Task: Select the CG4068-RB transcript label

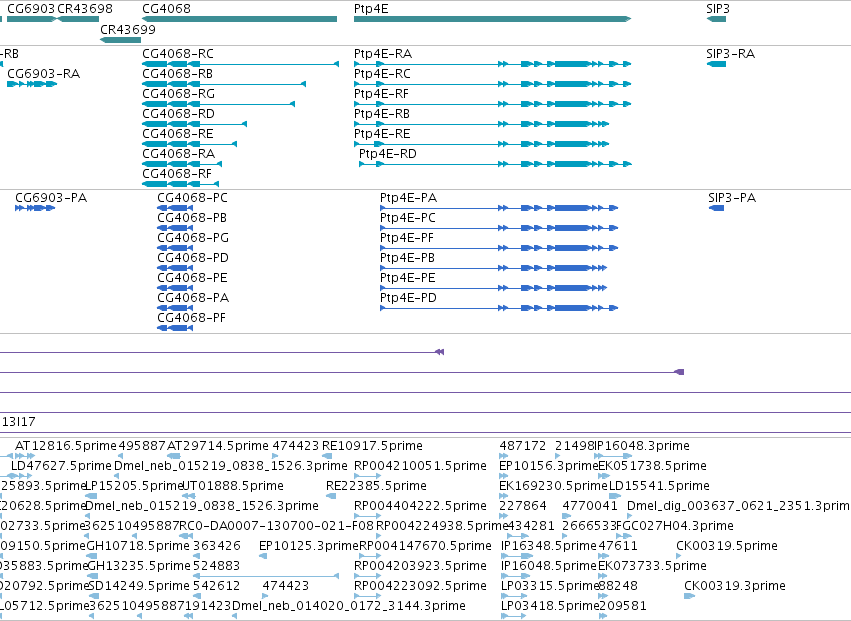Action: (x=177, y=74)
